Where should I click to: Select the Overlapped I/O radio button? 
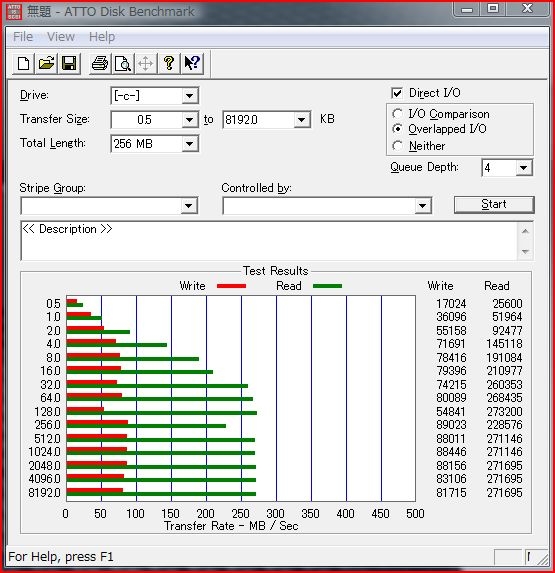pos(398,129)
